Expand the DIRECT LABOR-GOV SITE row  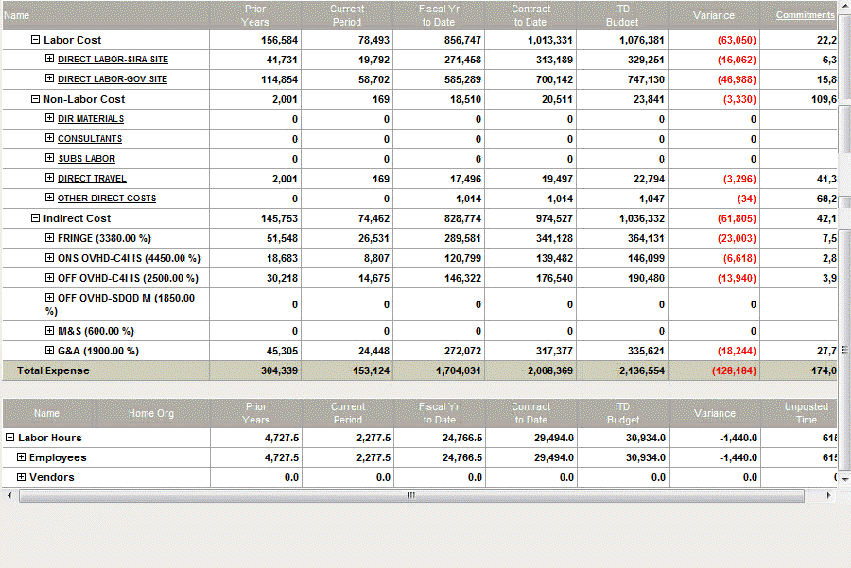point(50,79)
